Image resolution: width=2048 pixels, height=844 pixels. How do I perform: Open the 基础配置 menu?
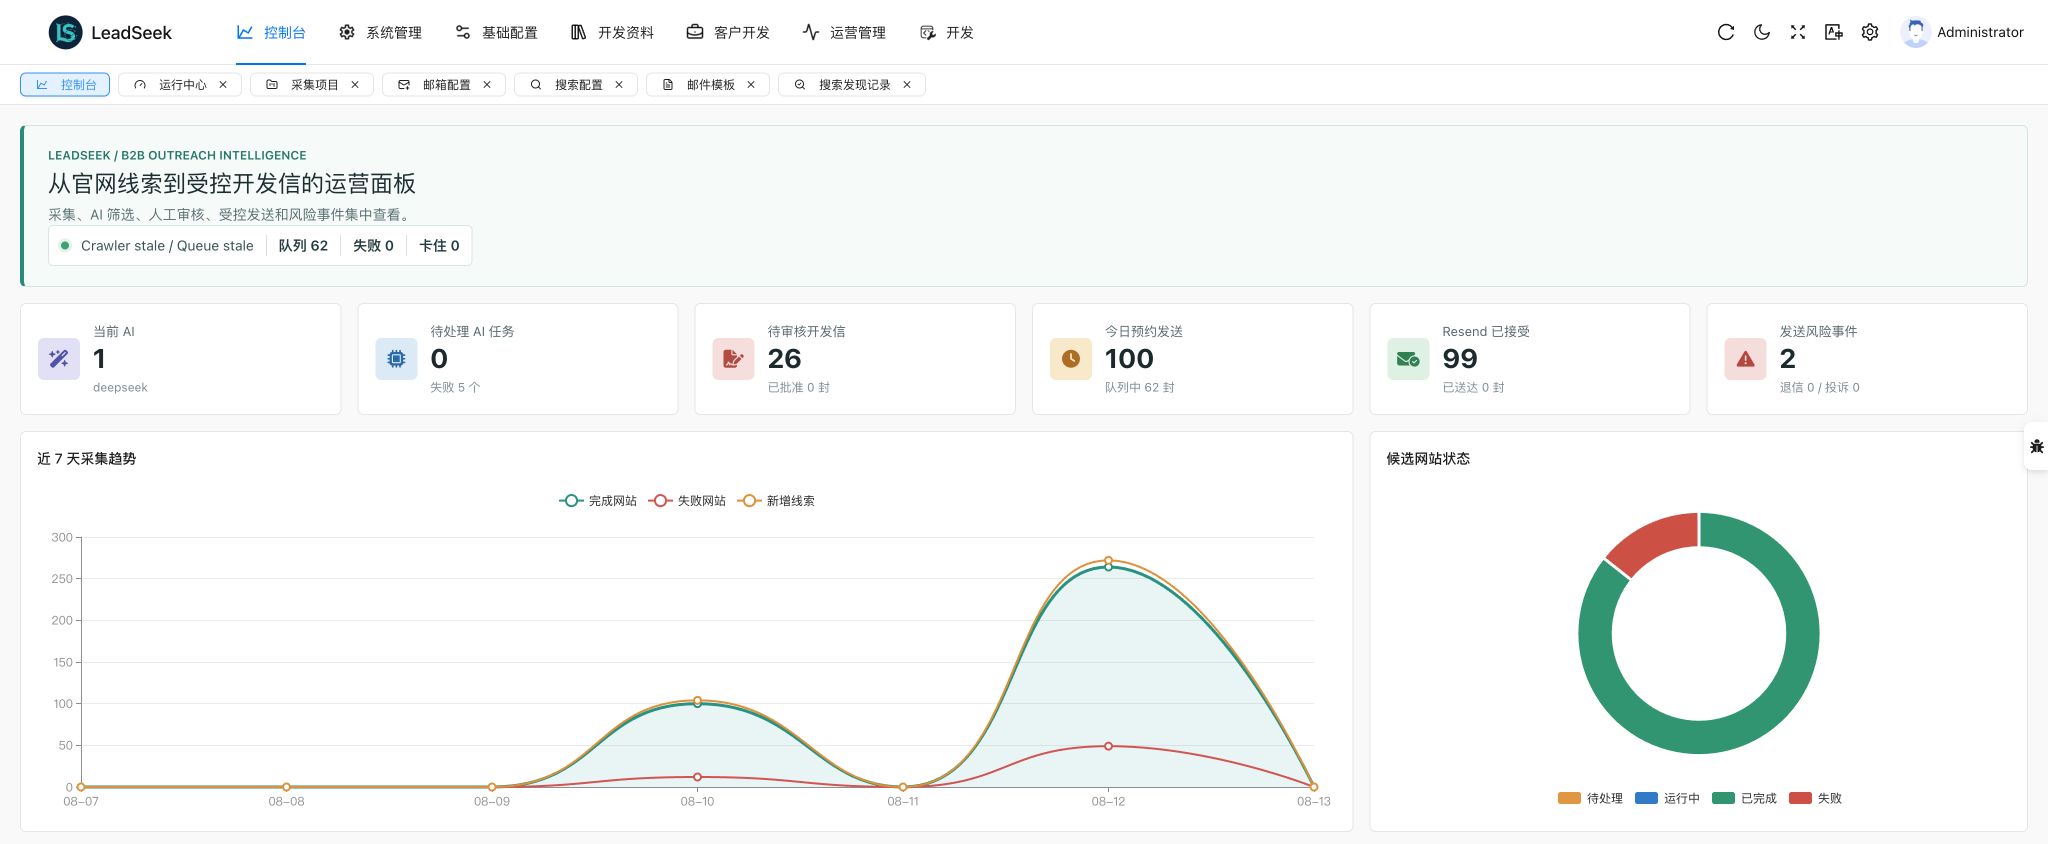coord(496,32)
